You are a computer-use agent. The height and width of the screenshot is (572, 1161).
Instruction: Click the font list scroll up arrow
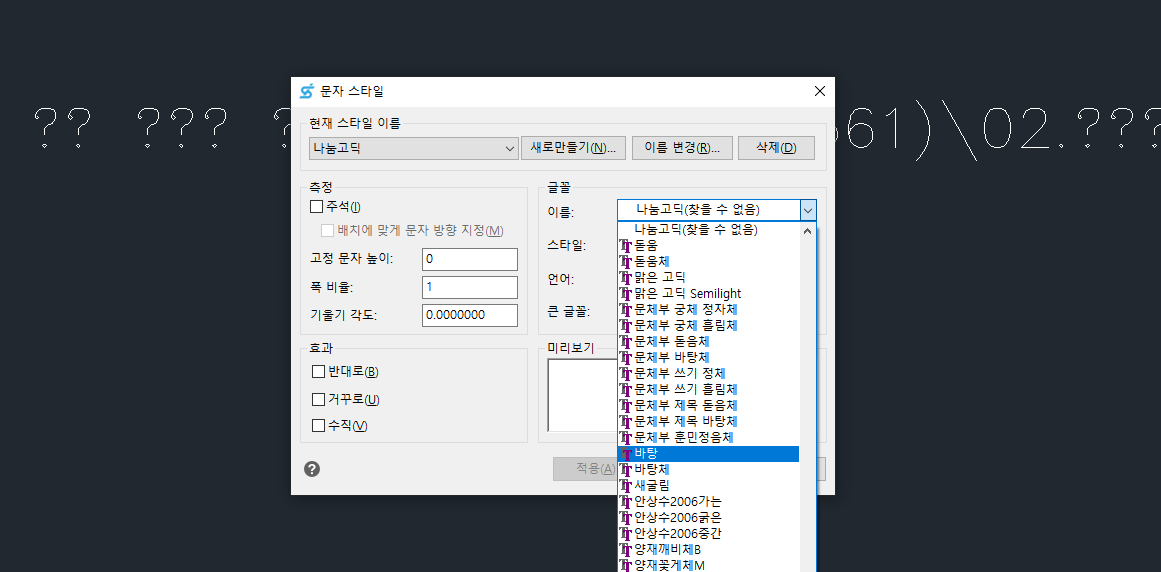pos(808,231)
